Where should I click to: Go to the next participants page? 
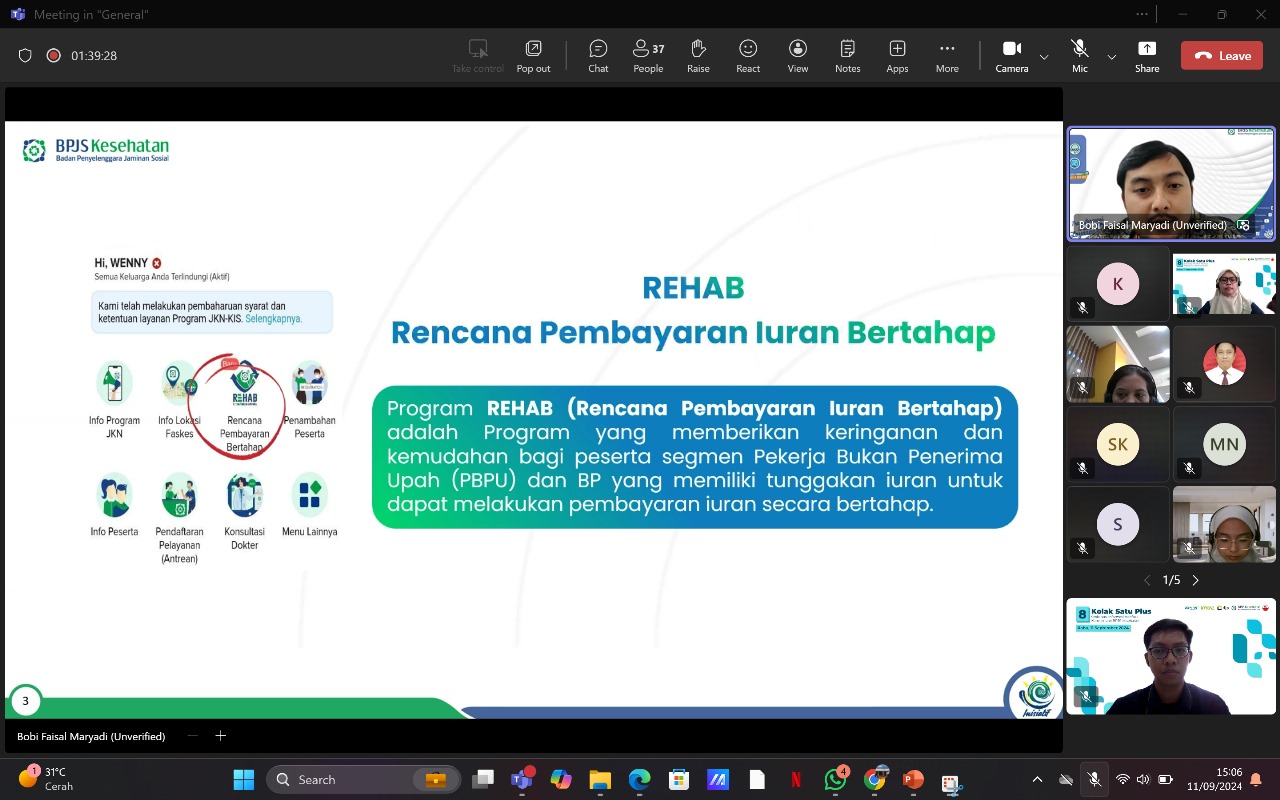(1195, 580)
